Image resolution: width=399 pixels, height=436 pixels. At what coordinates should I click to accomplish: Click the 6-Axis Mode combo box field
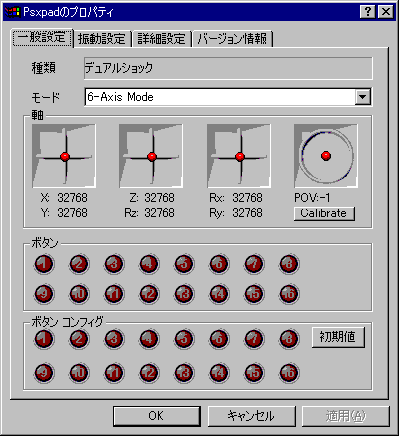228,97
